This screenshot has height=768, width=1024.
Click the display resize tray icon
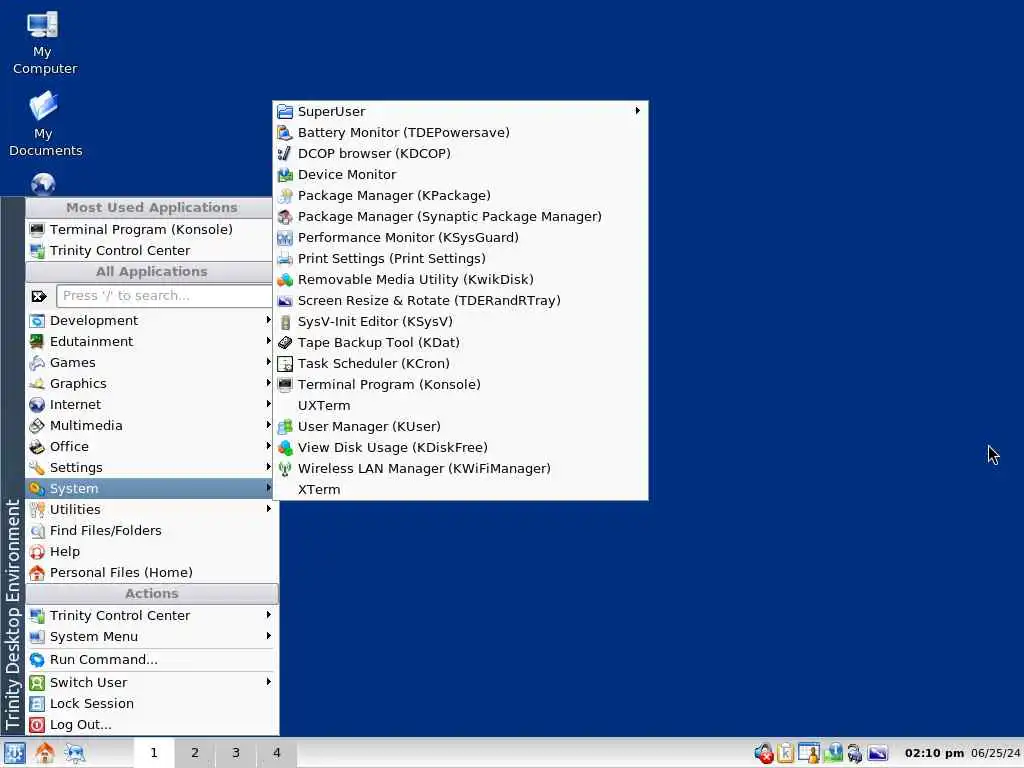point(878,753)
